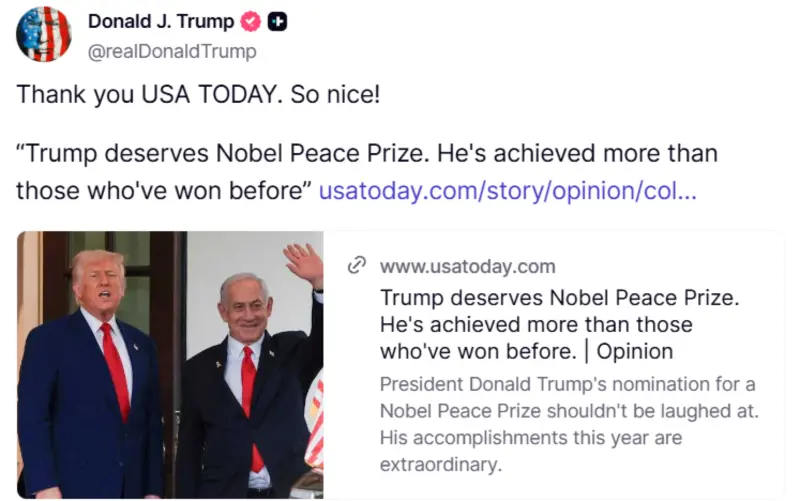This screenshot has height=501, width=800.
Task: Click the phrase 'those who've won before'
Action: click(x=163, y=191)
